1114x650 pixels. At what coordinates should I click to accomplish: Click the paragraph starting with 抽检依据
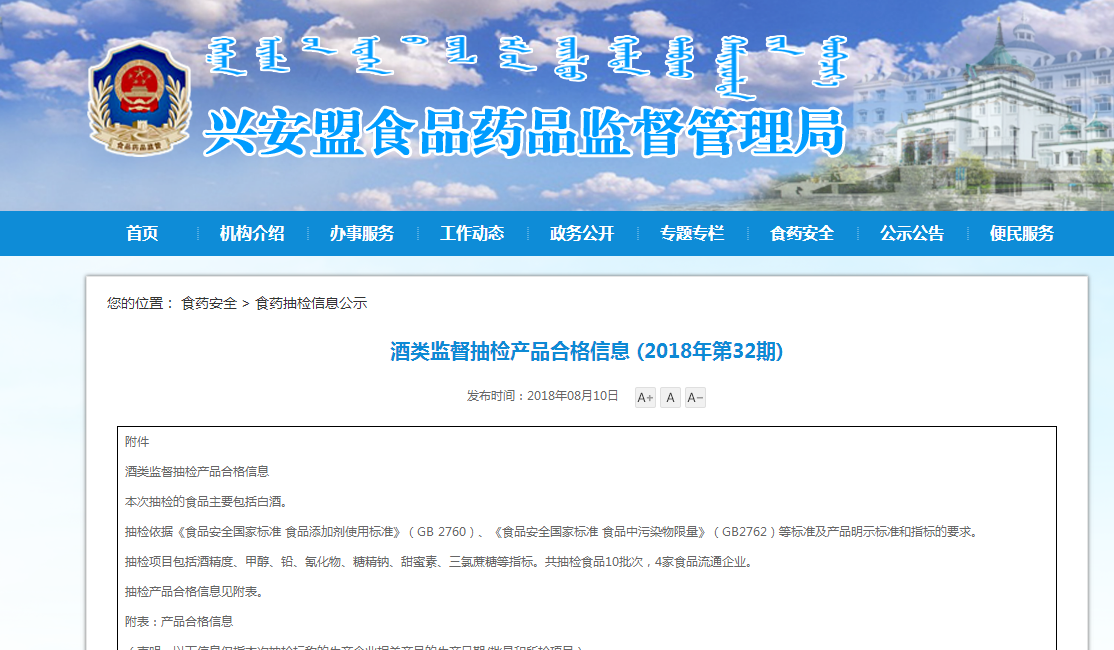click(x=553, y=531)
